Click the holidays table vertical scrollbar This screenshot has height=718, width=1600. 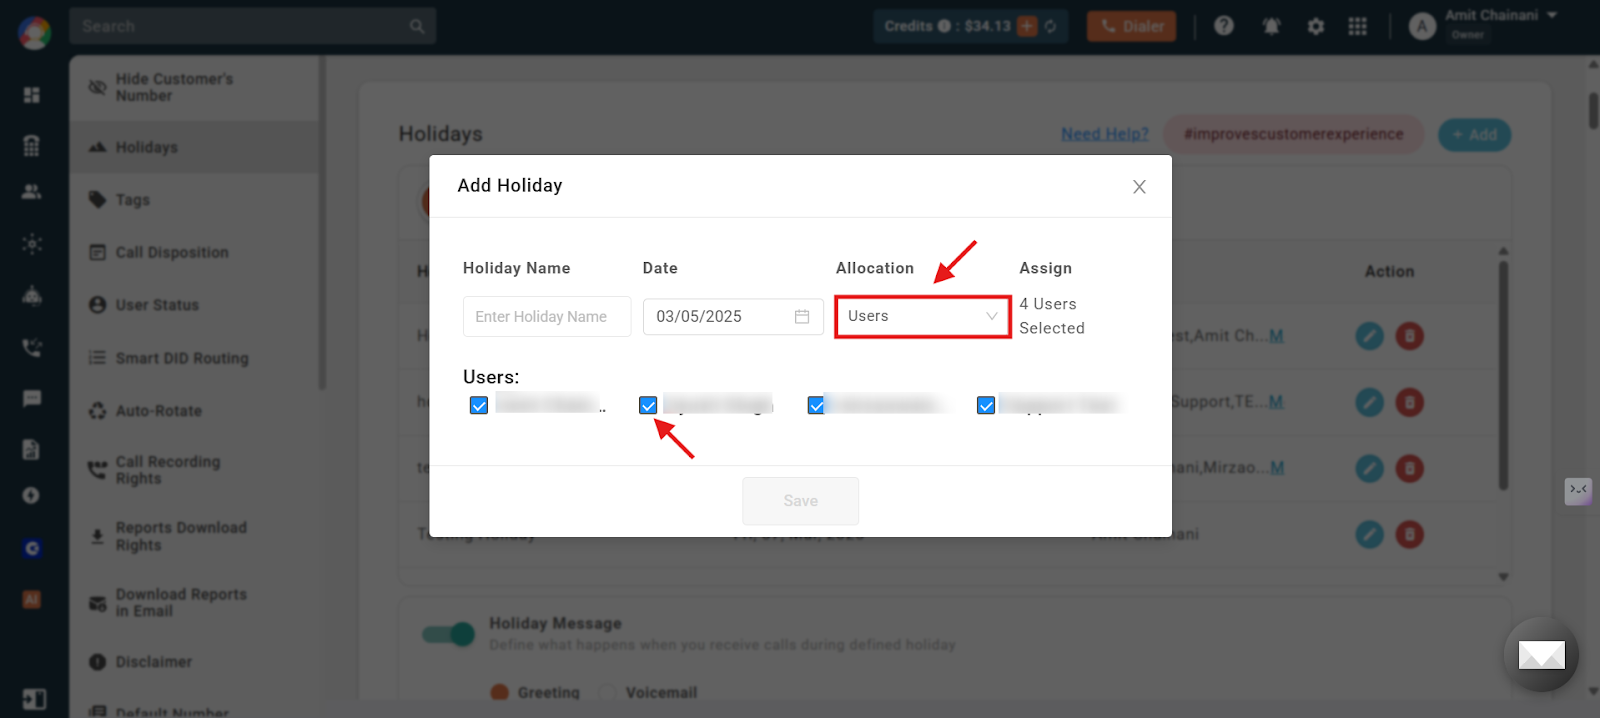coord(1503,375)
